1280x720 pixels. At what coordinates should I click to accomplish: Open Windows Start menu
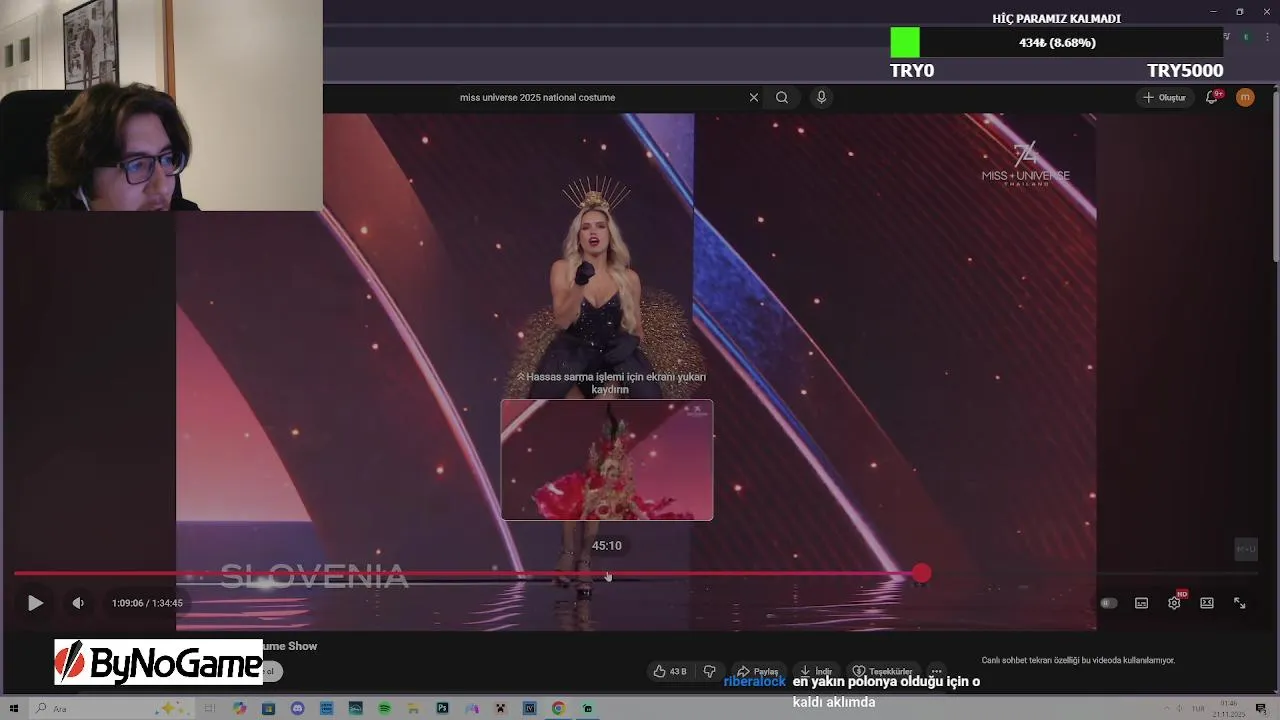click(x=14, y=708)
